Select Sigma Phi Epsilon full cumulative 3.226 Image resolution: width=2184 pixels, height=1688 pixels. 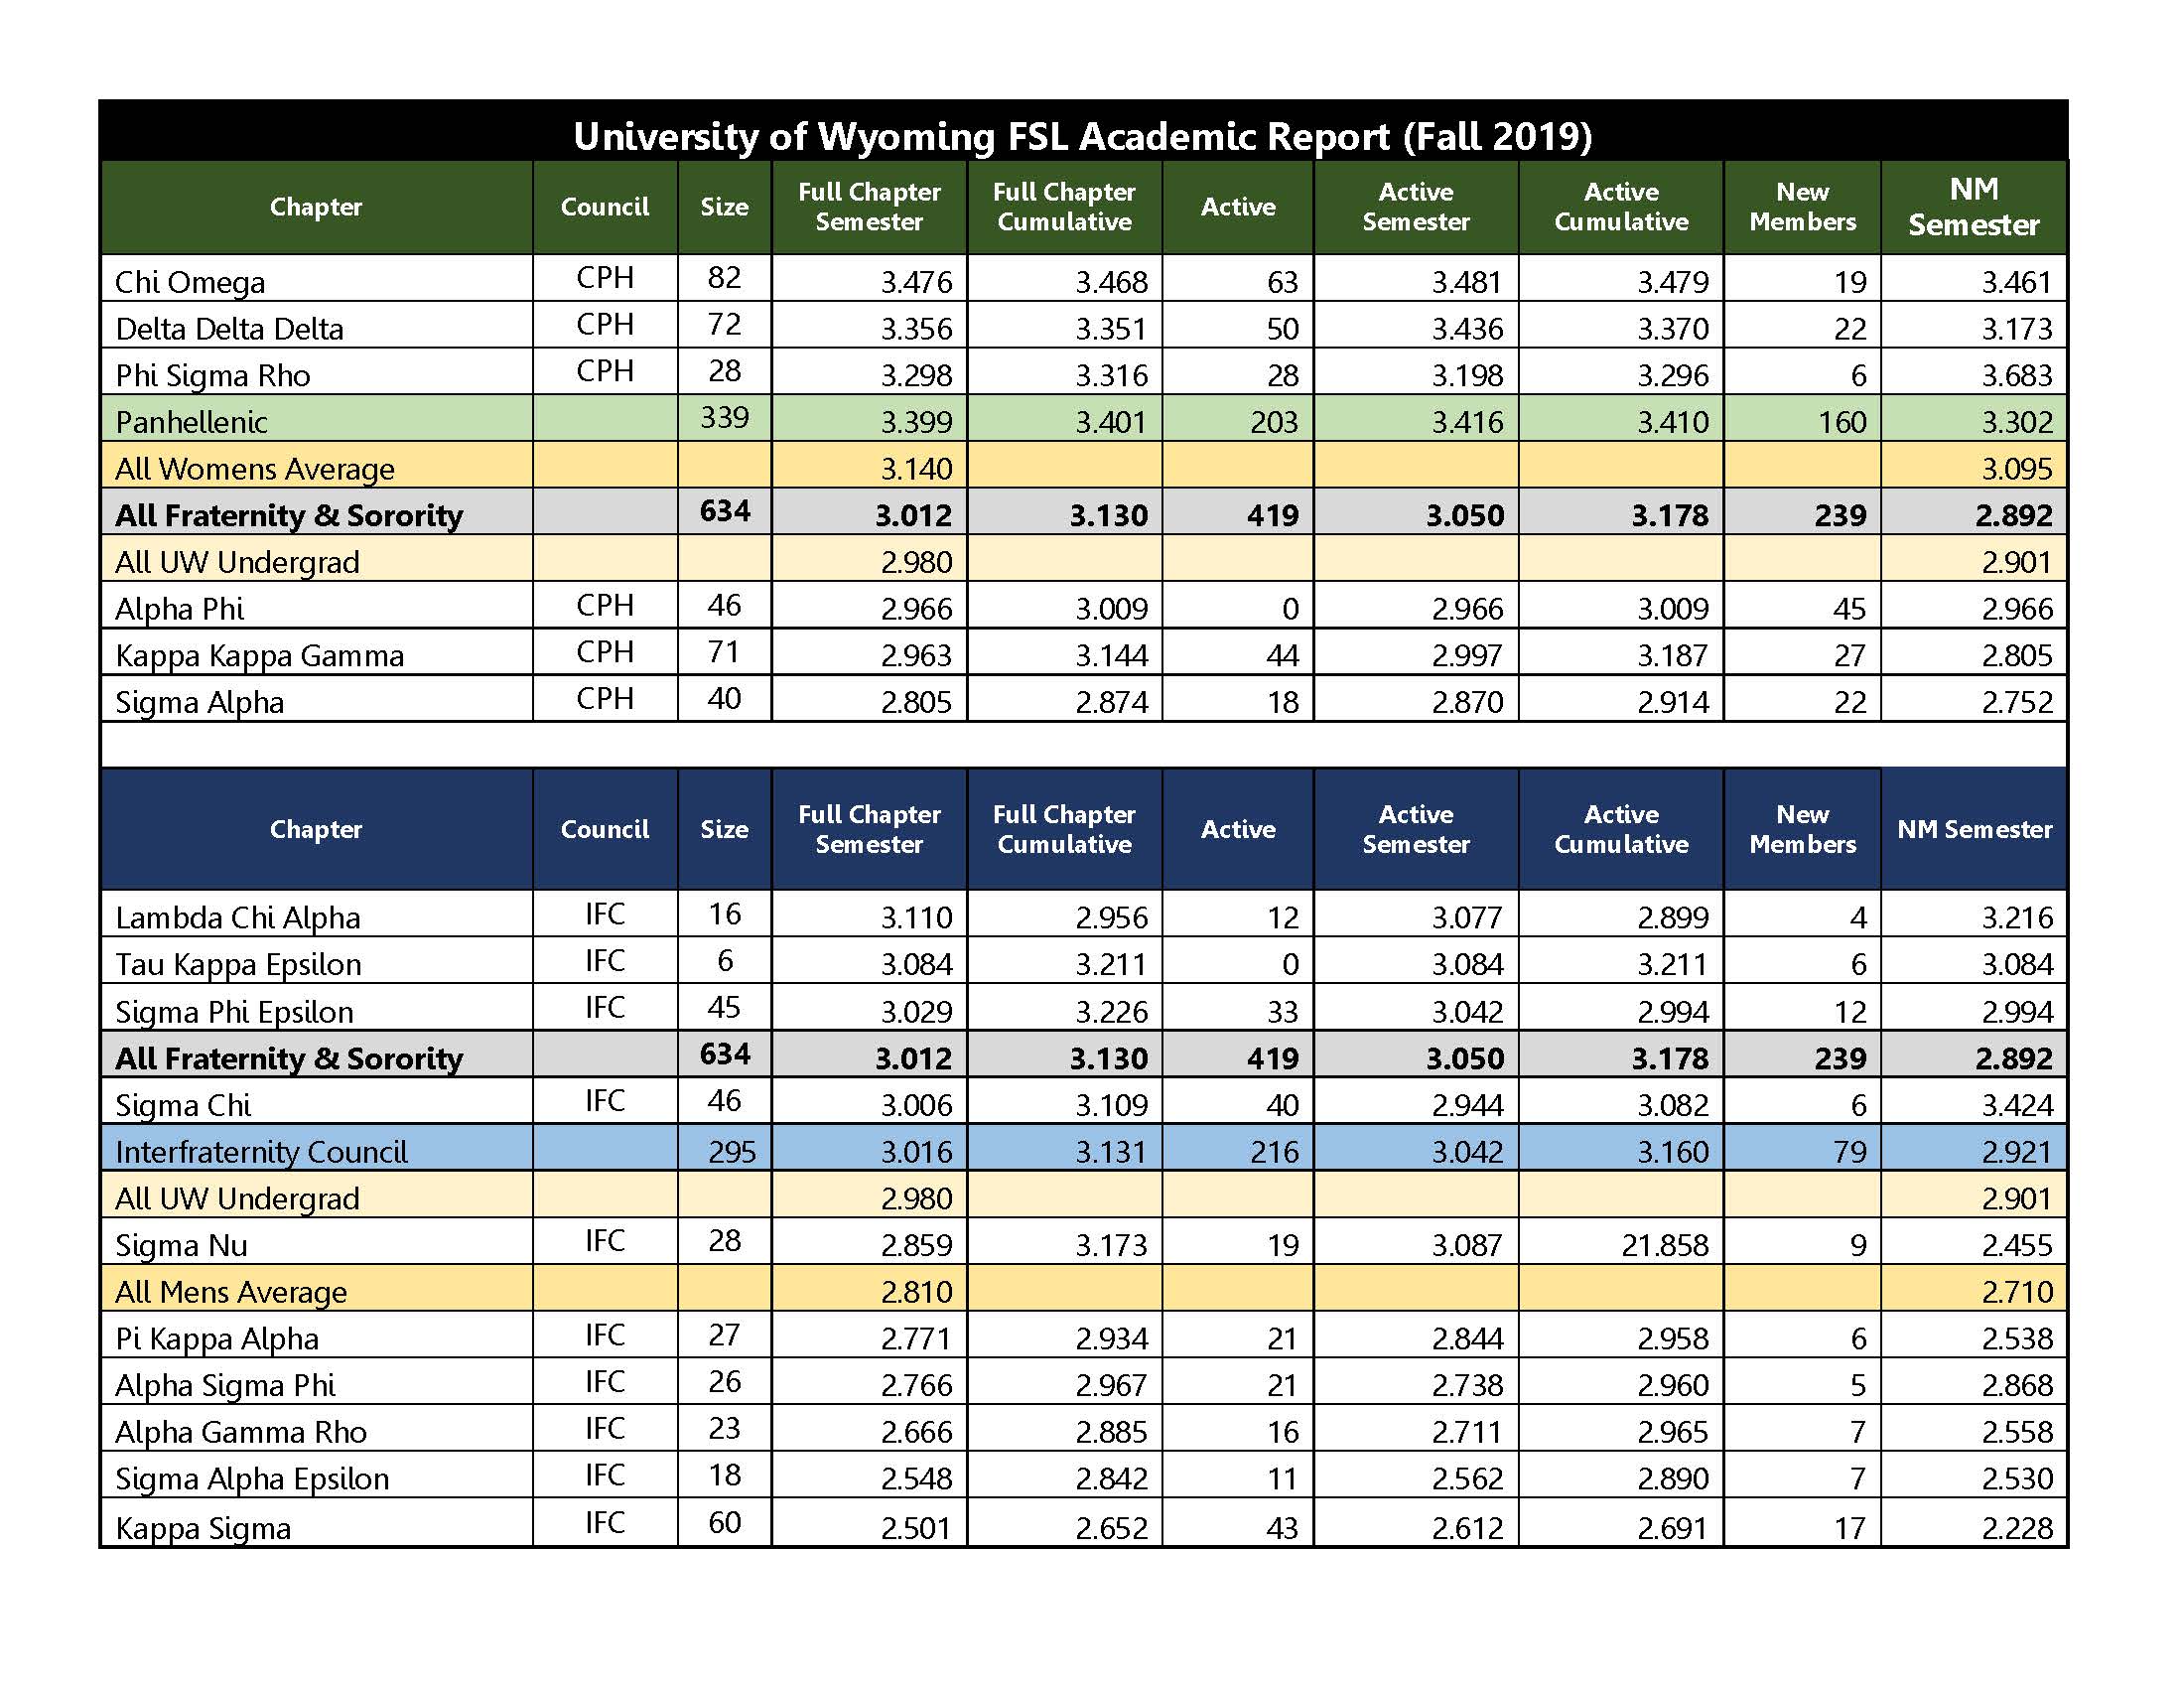tap(1111, 1011)
